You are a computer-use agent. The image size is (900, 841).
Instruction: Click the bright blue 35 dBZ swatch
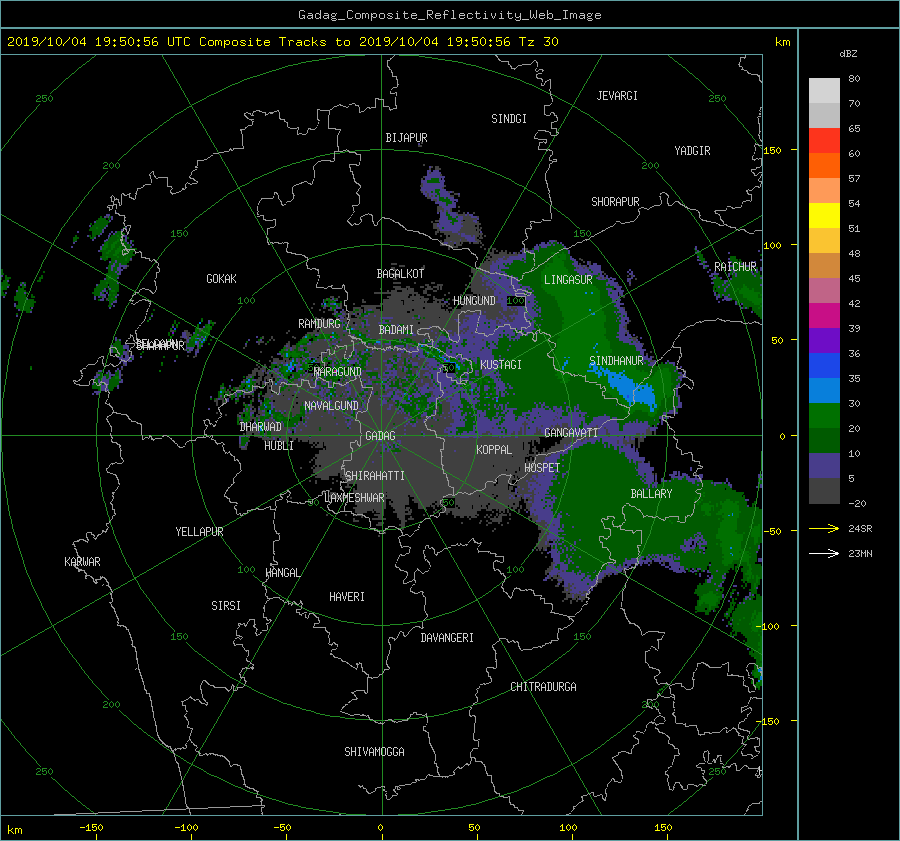coord(824,365)
